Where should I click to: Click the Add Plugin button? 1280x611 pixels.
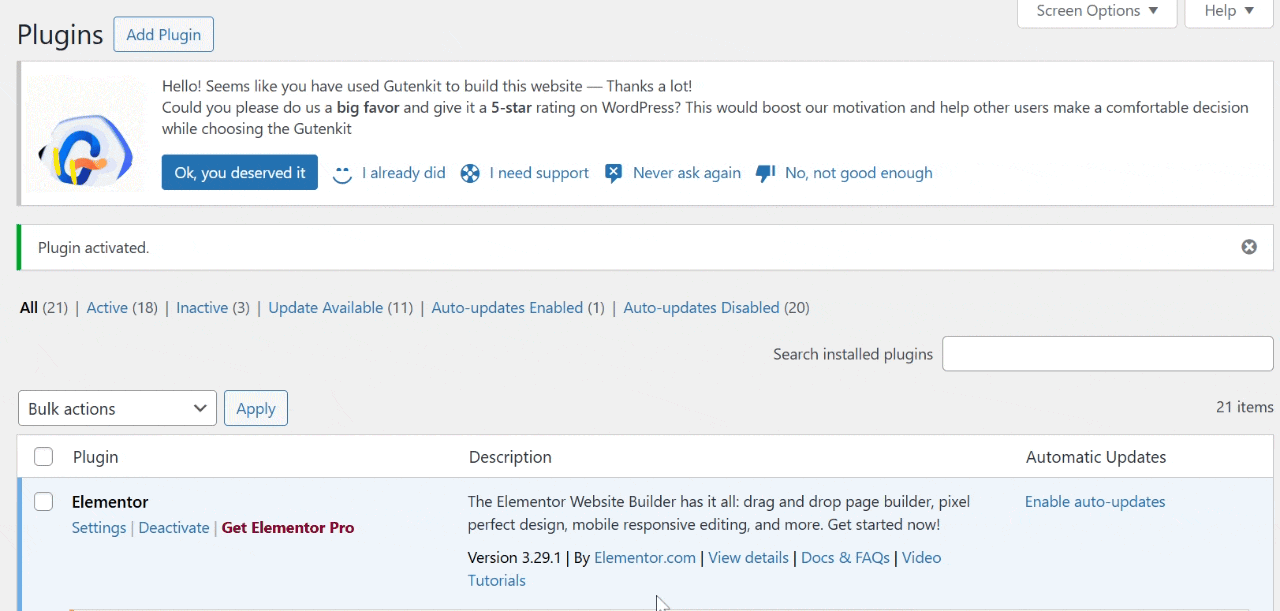[163, 33]
